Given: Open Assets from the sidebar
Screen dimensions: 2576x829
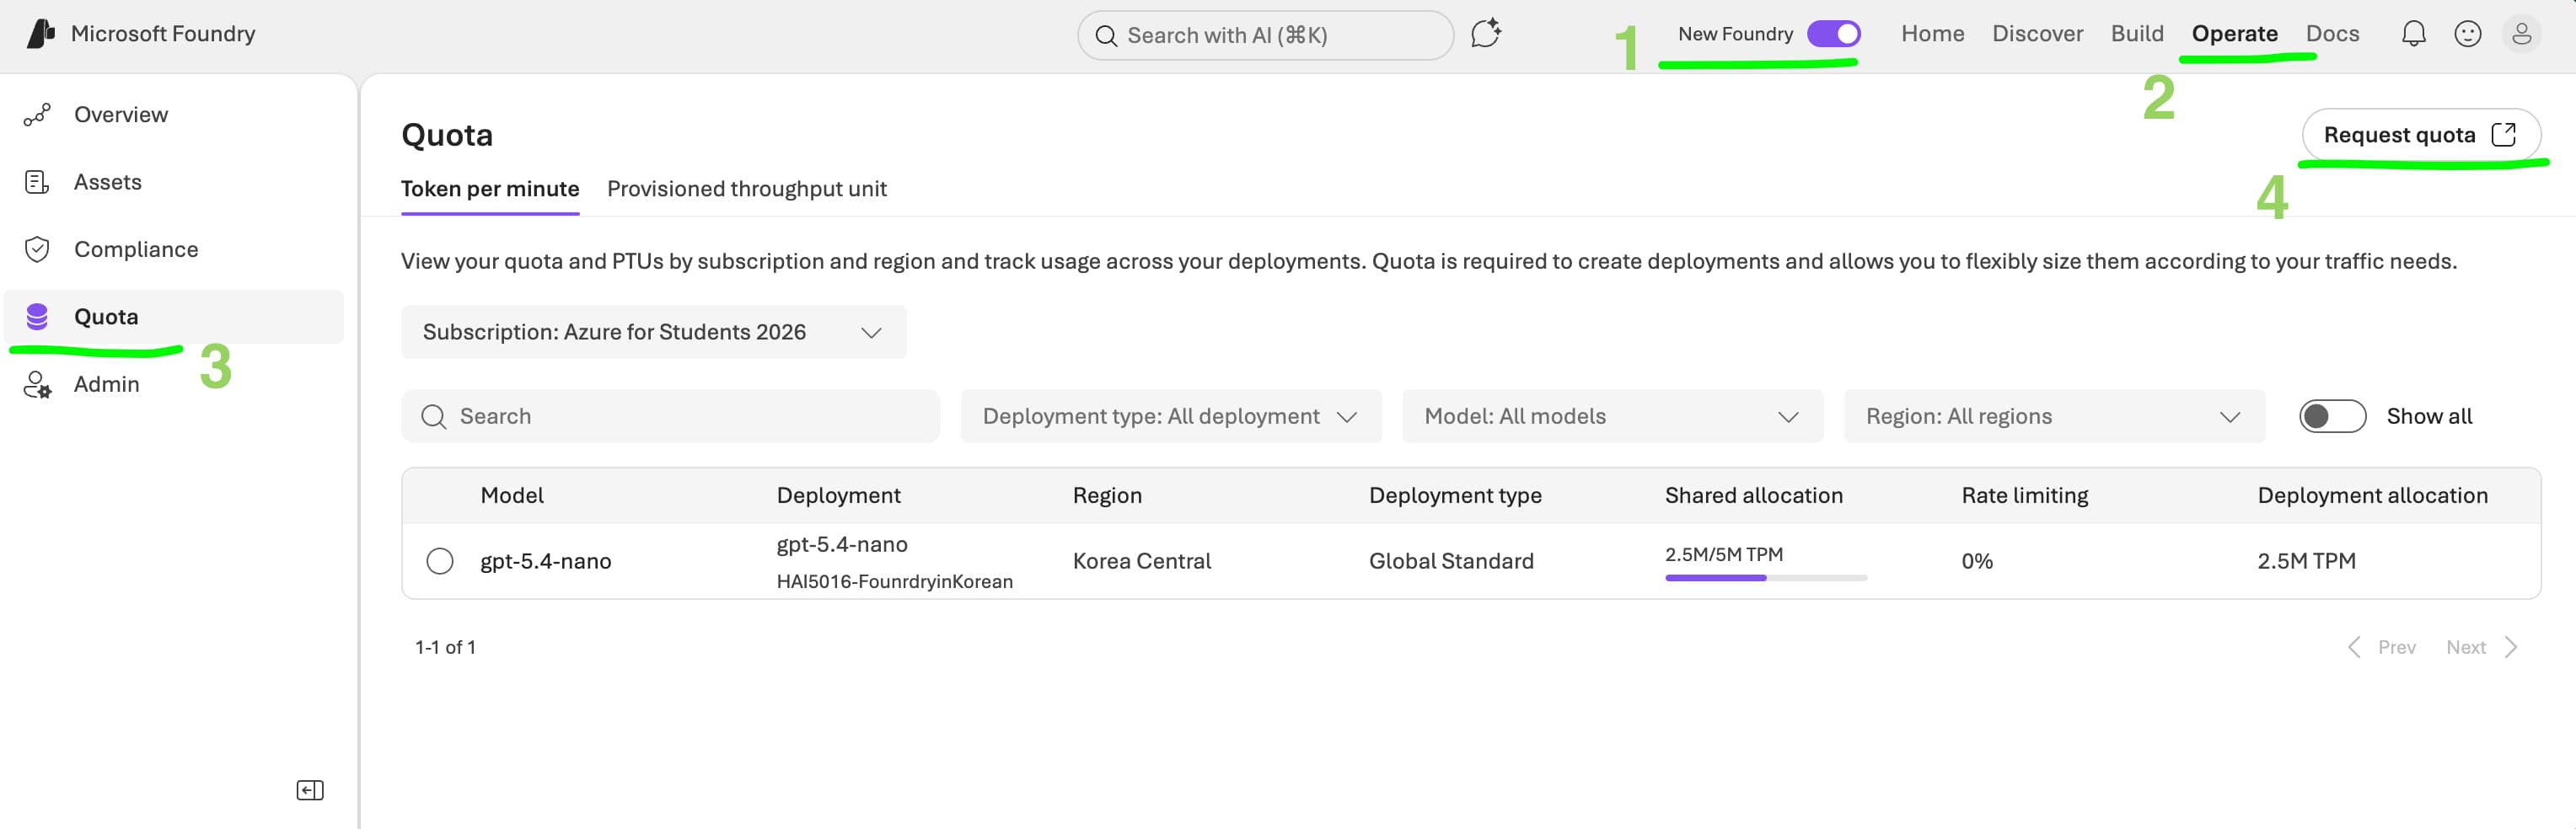Looking at the screenshot, I should click(x=107, y=182).
